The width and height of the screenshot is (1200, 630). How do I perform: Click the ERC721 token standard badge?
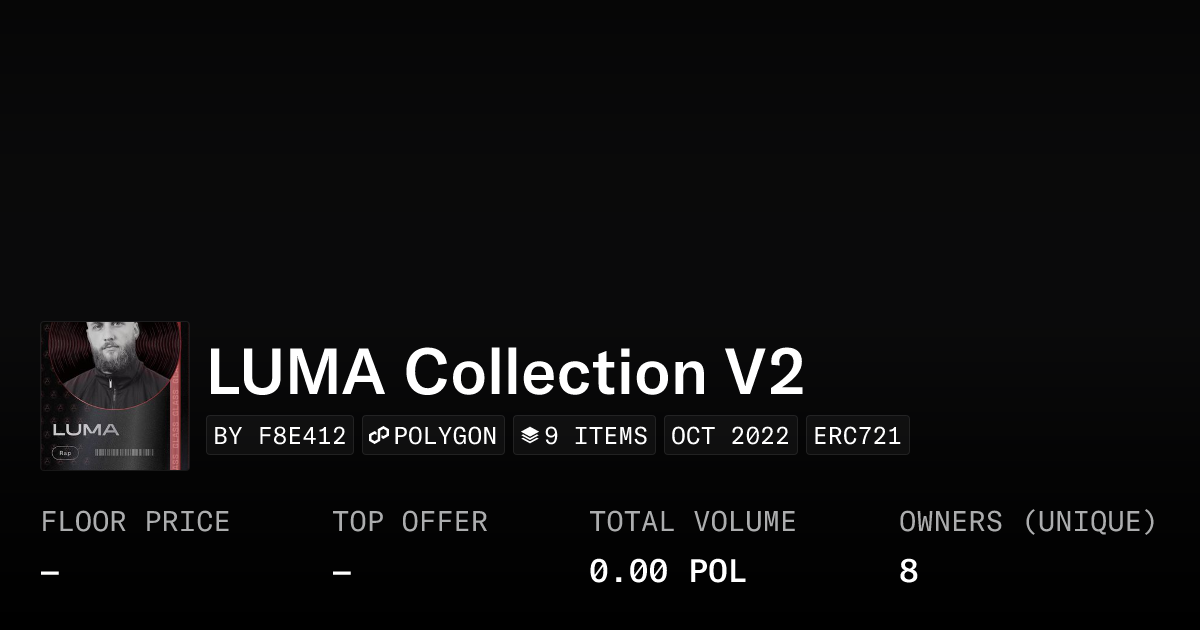857,436
